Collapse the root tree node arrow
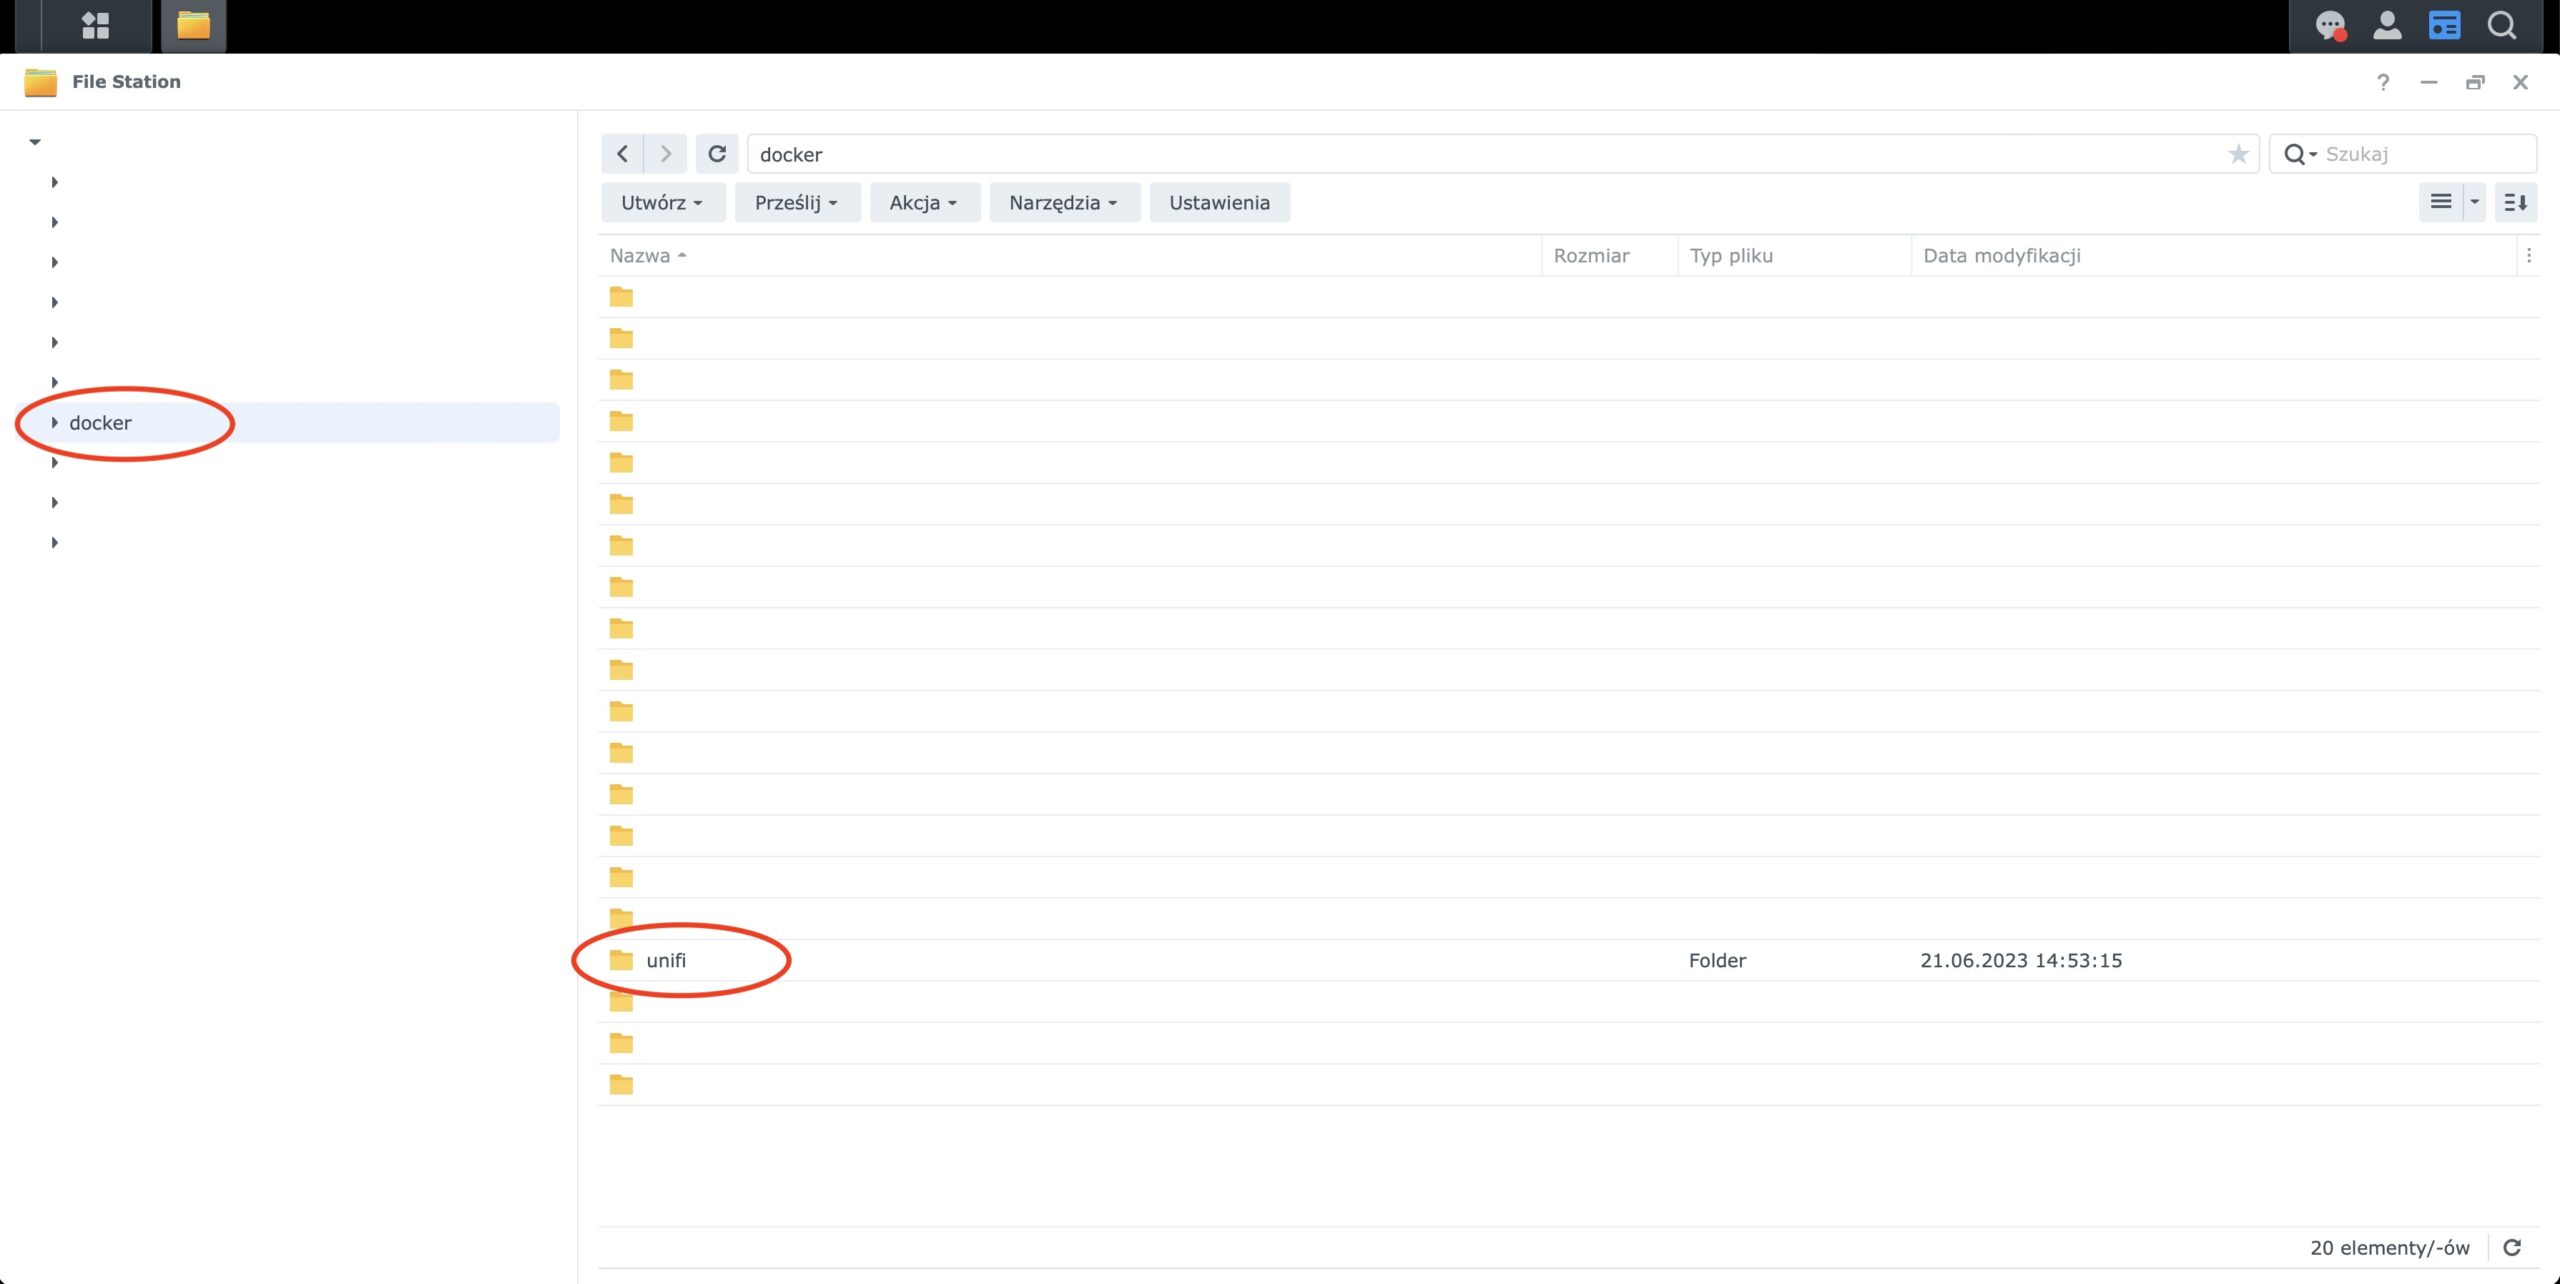 click(35, 142)
